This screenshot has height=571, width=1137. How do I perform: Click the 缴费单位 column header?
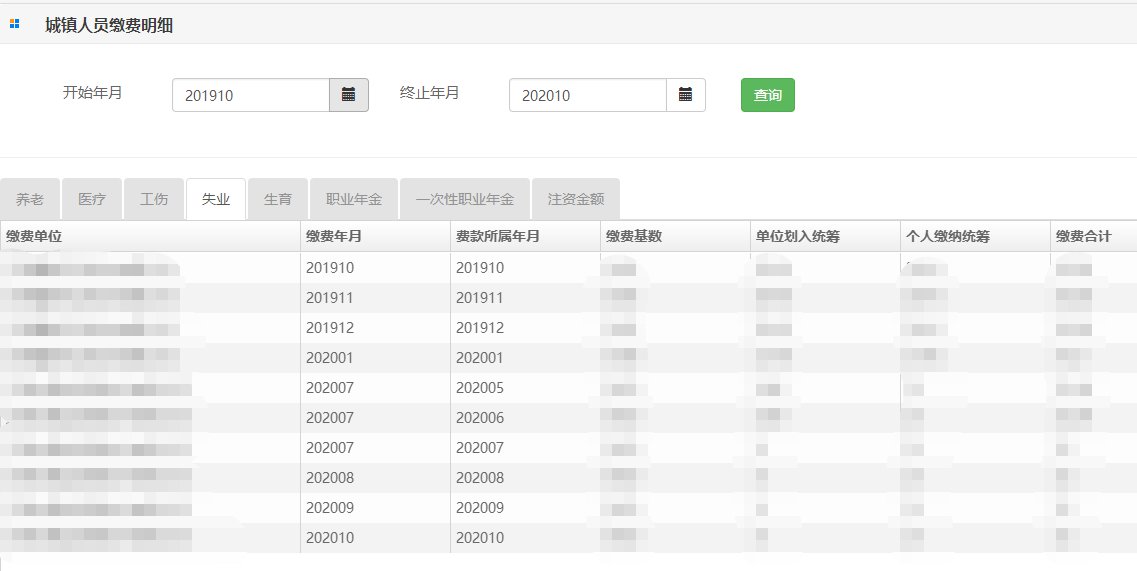coord(150,236)
